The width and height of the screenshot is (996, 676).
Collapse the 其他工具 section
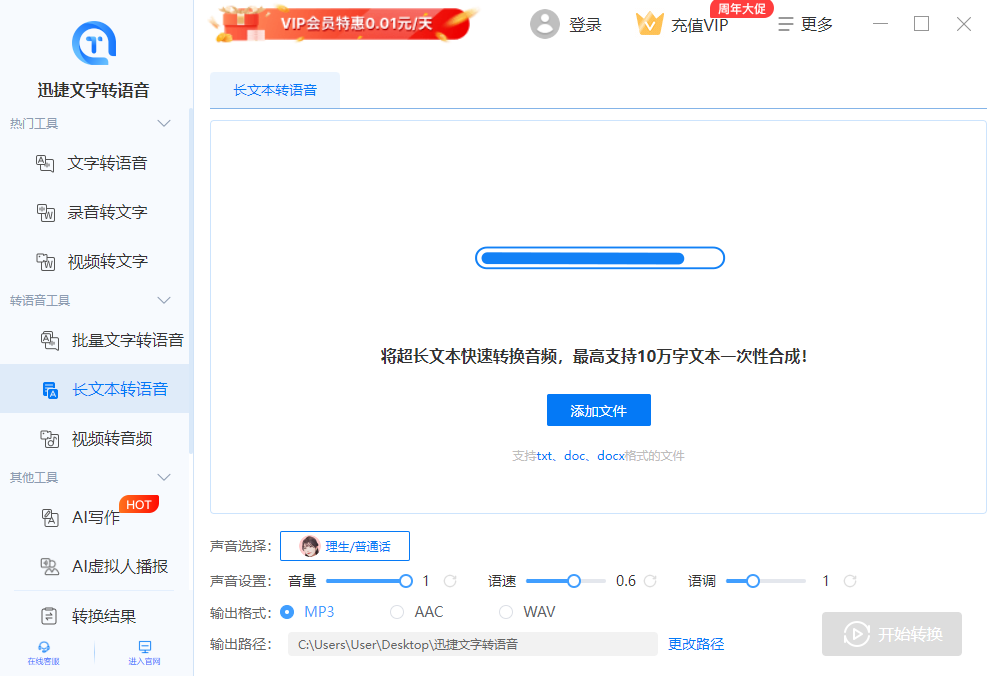click(x=164, y=477)
